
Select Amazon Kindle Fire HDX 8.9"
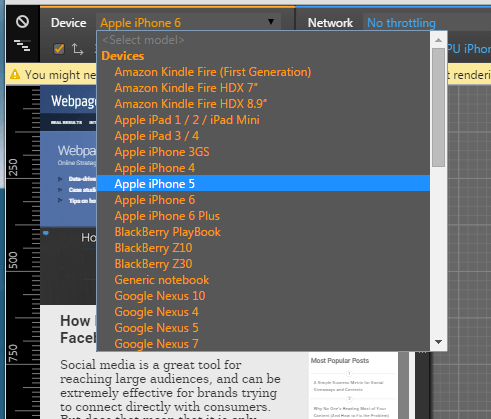tap(263, 104)
